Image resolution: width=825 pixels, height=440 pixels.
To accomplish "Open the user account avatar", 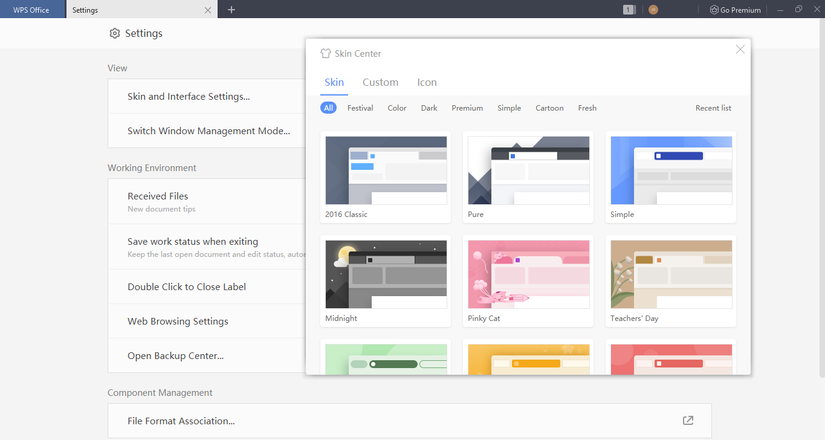I will 653,9.
